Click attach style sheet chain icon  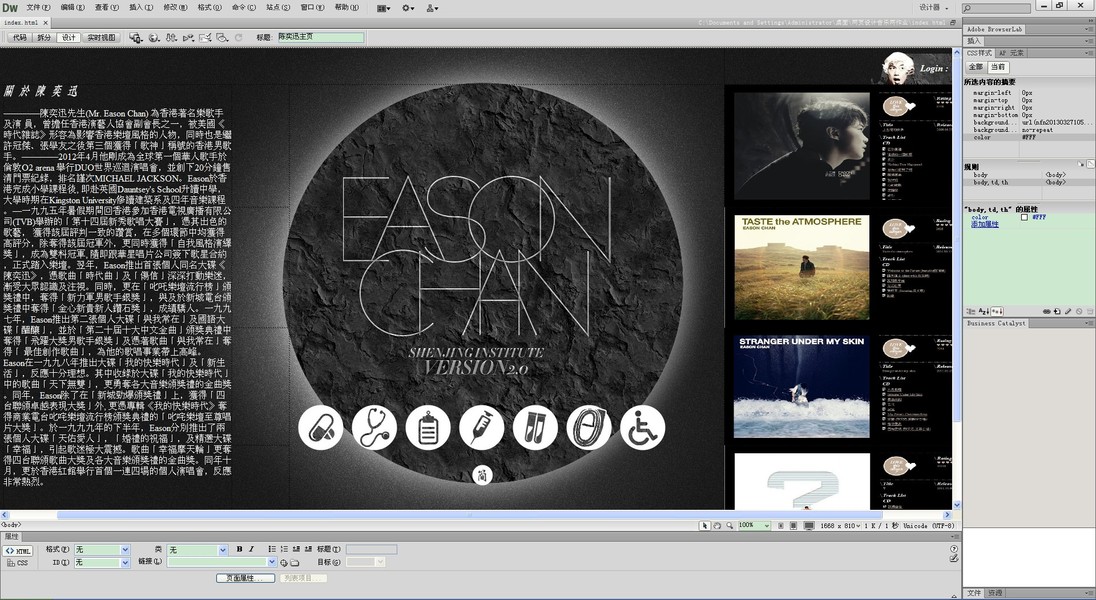click(x=1046, y=311)
